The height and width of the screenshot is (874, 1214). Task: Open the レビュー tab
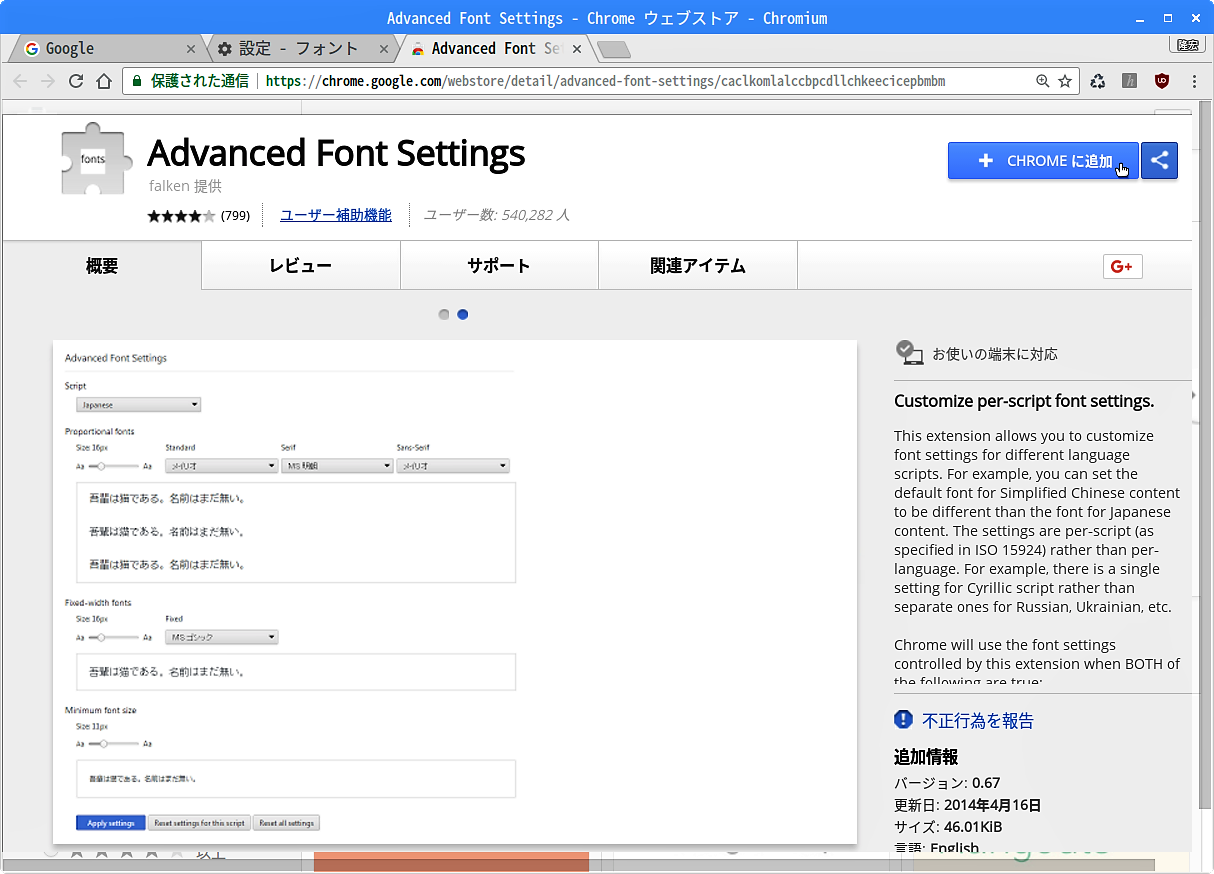point(300,266)
